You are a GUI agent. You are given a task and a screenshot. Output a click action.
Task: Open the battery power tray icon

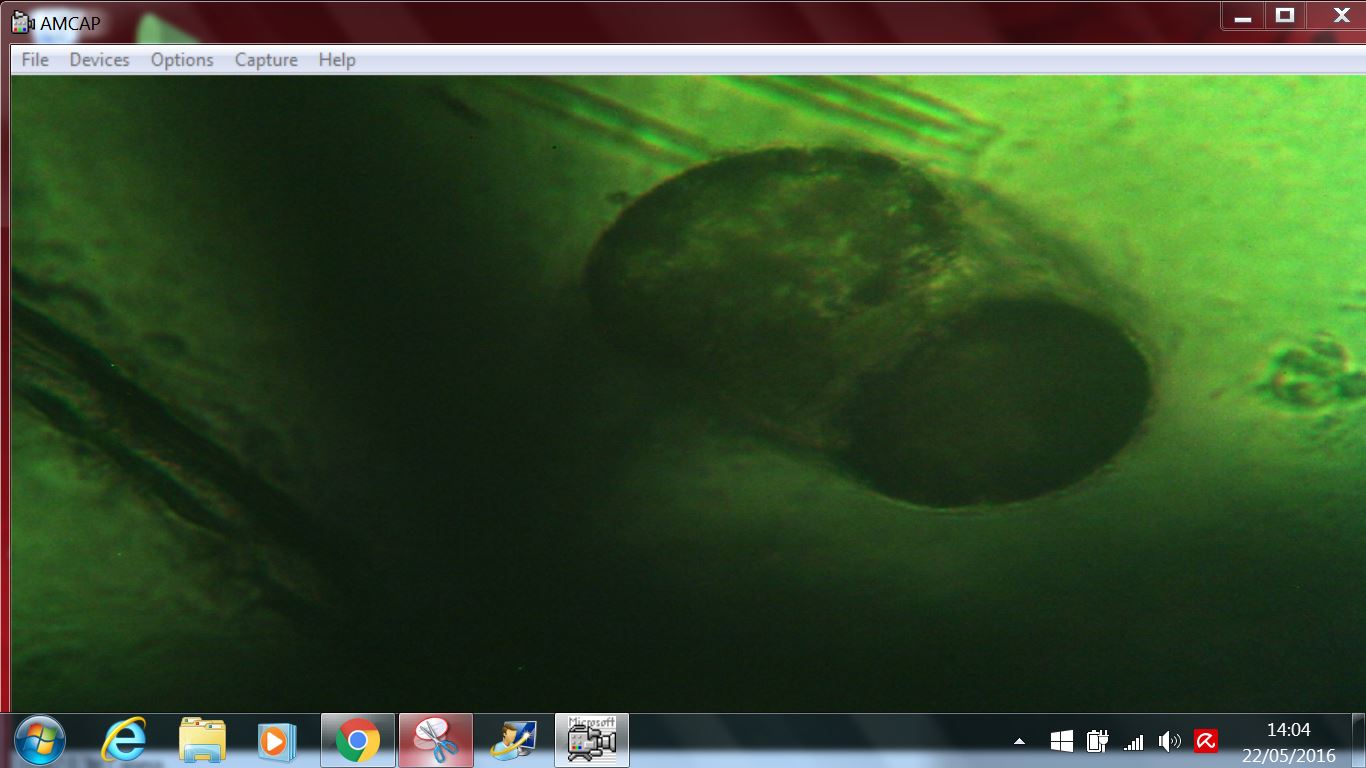click(x=1098, y=742)
